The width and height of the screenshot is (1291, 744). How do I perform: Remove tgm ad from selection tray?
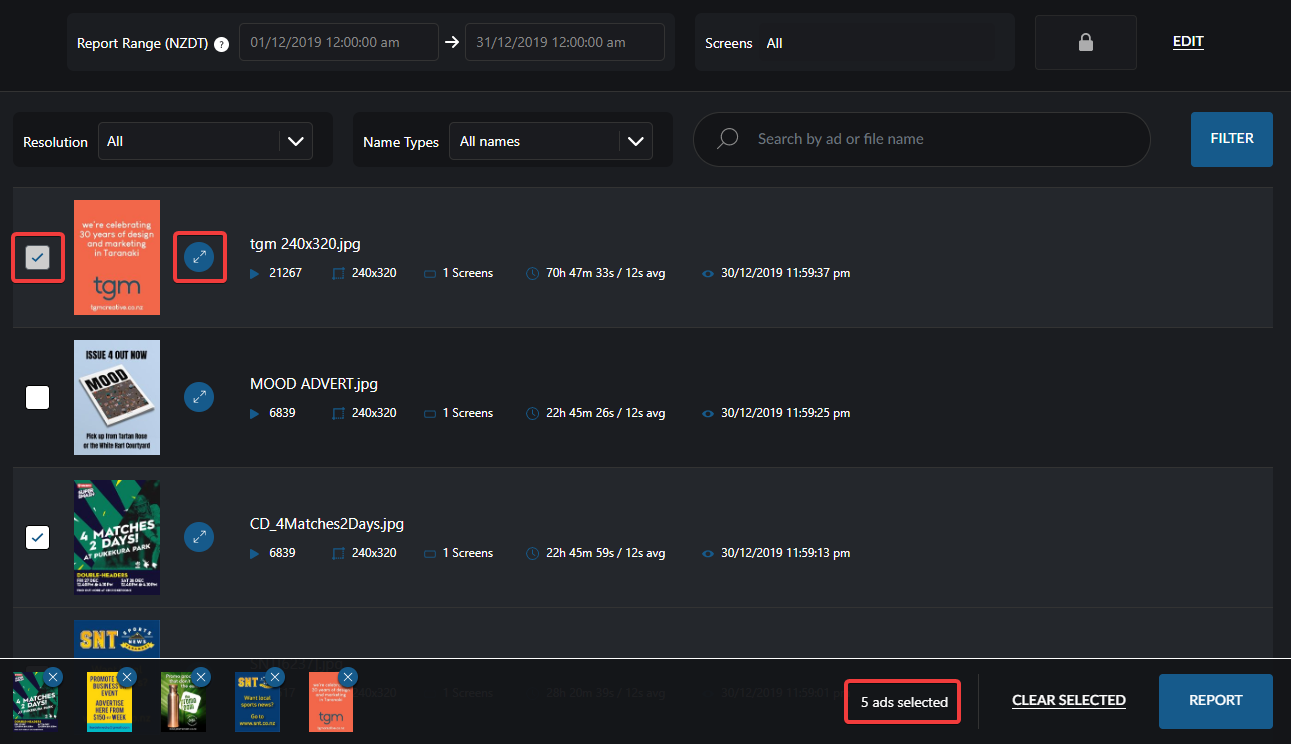[348, 677]
